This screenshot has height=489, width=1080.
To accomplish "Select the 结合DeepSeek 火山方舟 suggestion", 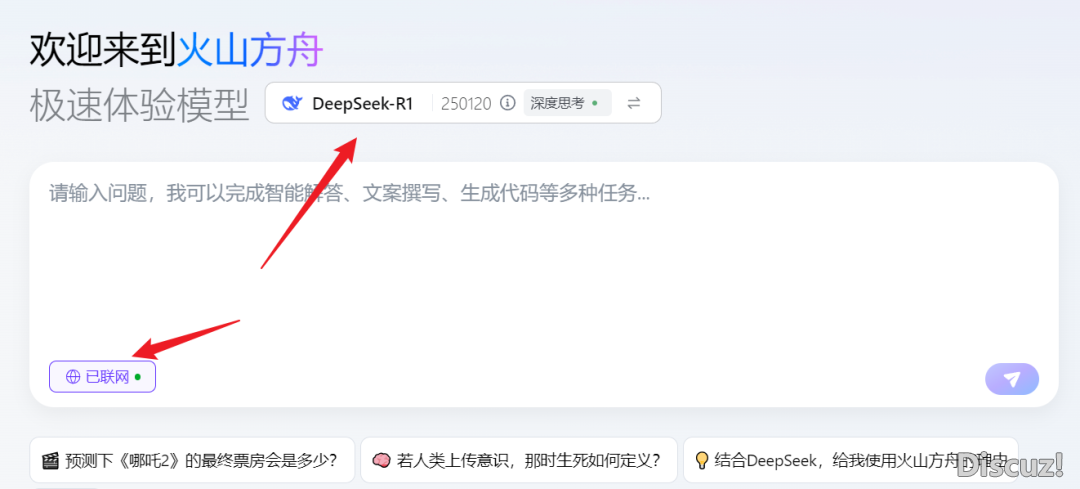I will (x=850, y=461).
